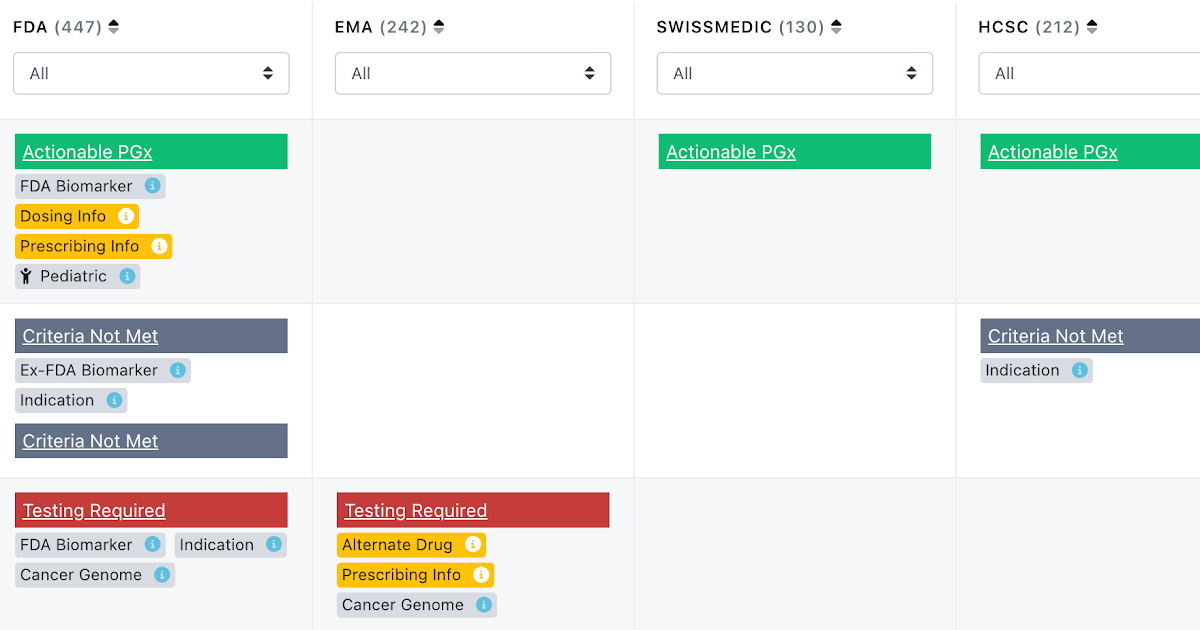Screen dimensions: 1200x630
Task: Open Criteria Not Met link in HCSC column
Action: click(x=1054, y=335)
